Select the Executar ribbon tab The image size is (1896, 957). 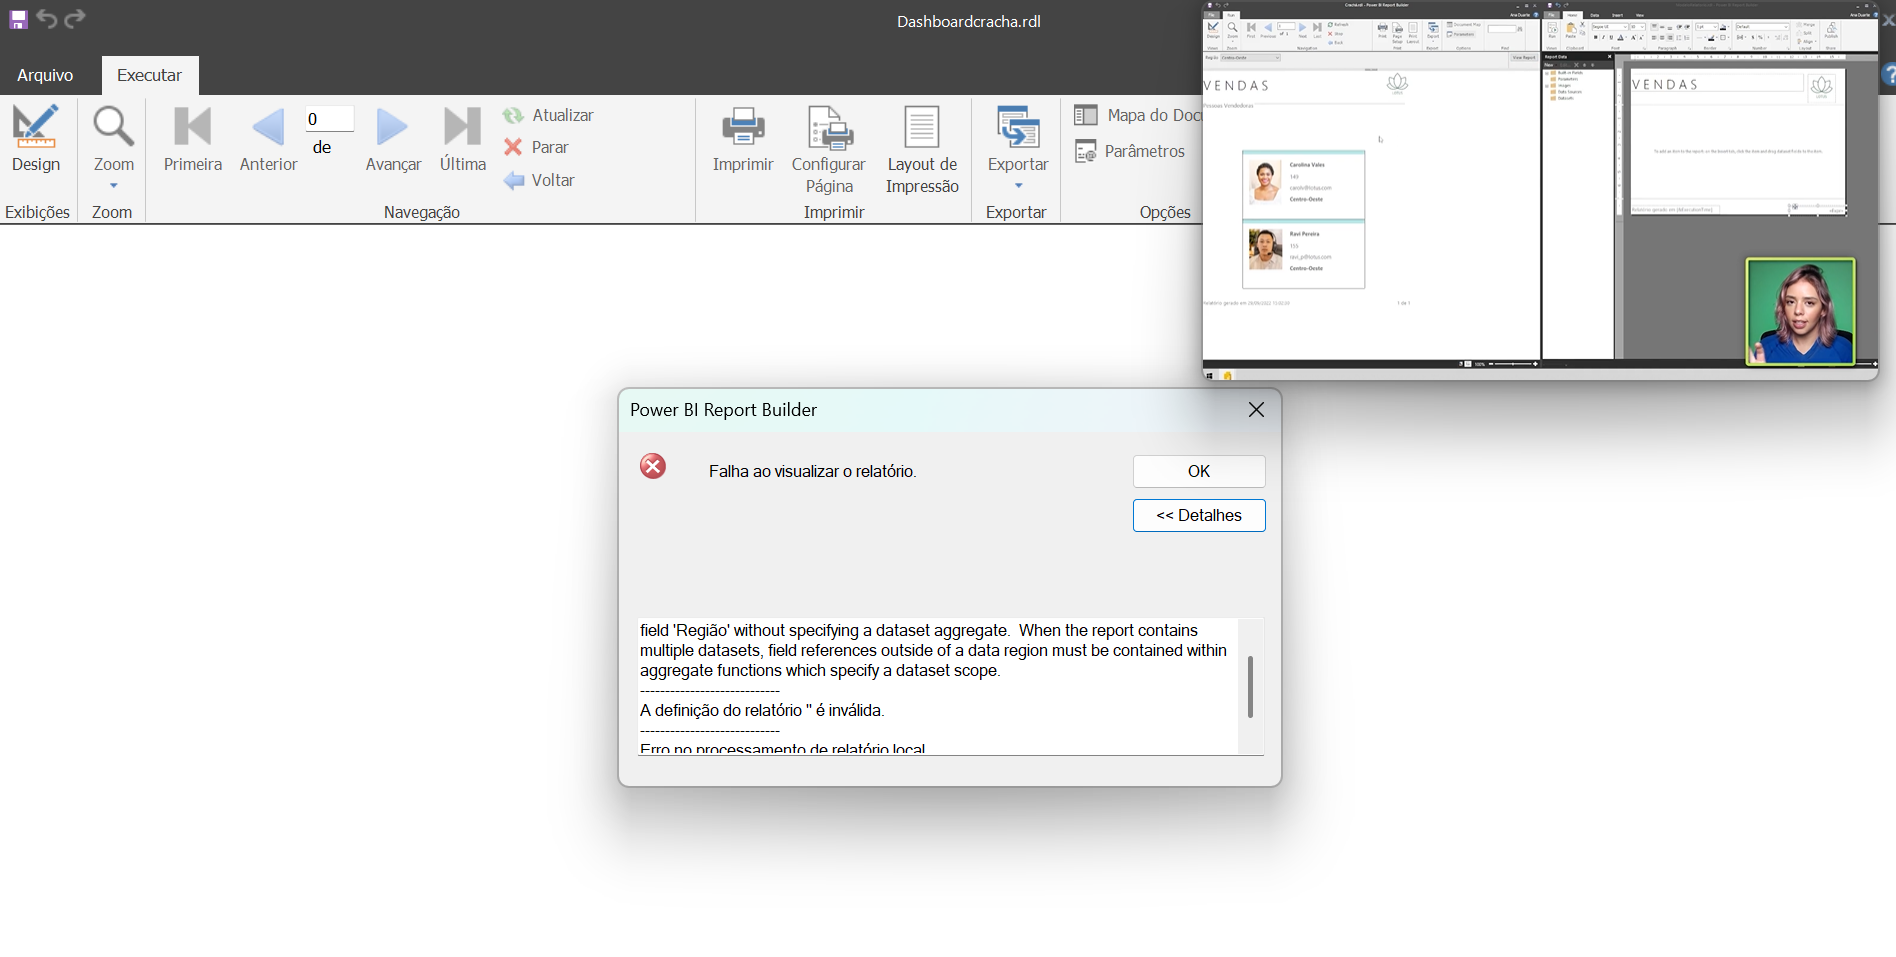pyautogui.click(x=150, y=75)
